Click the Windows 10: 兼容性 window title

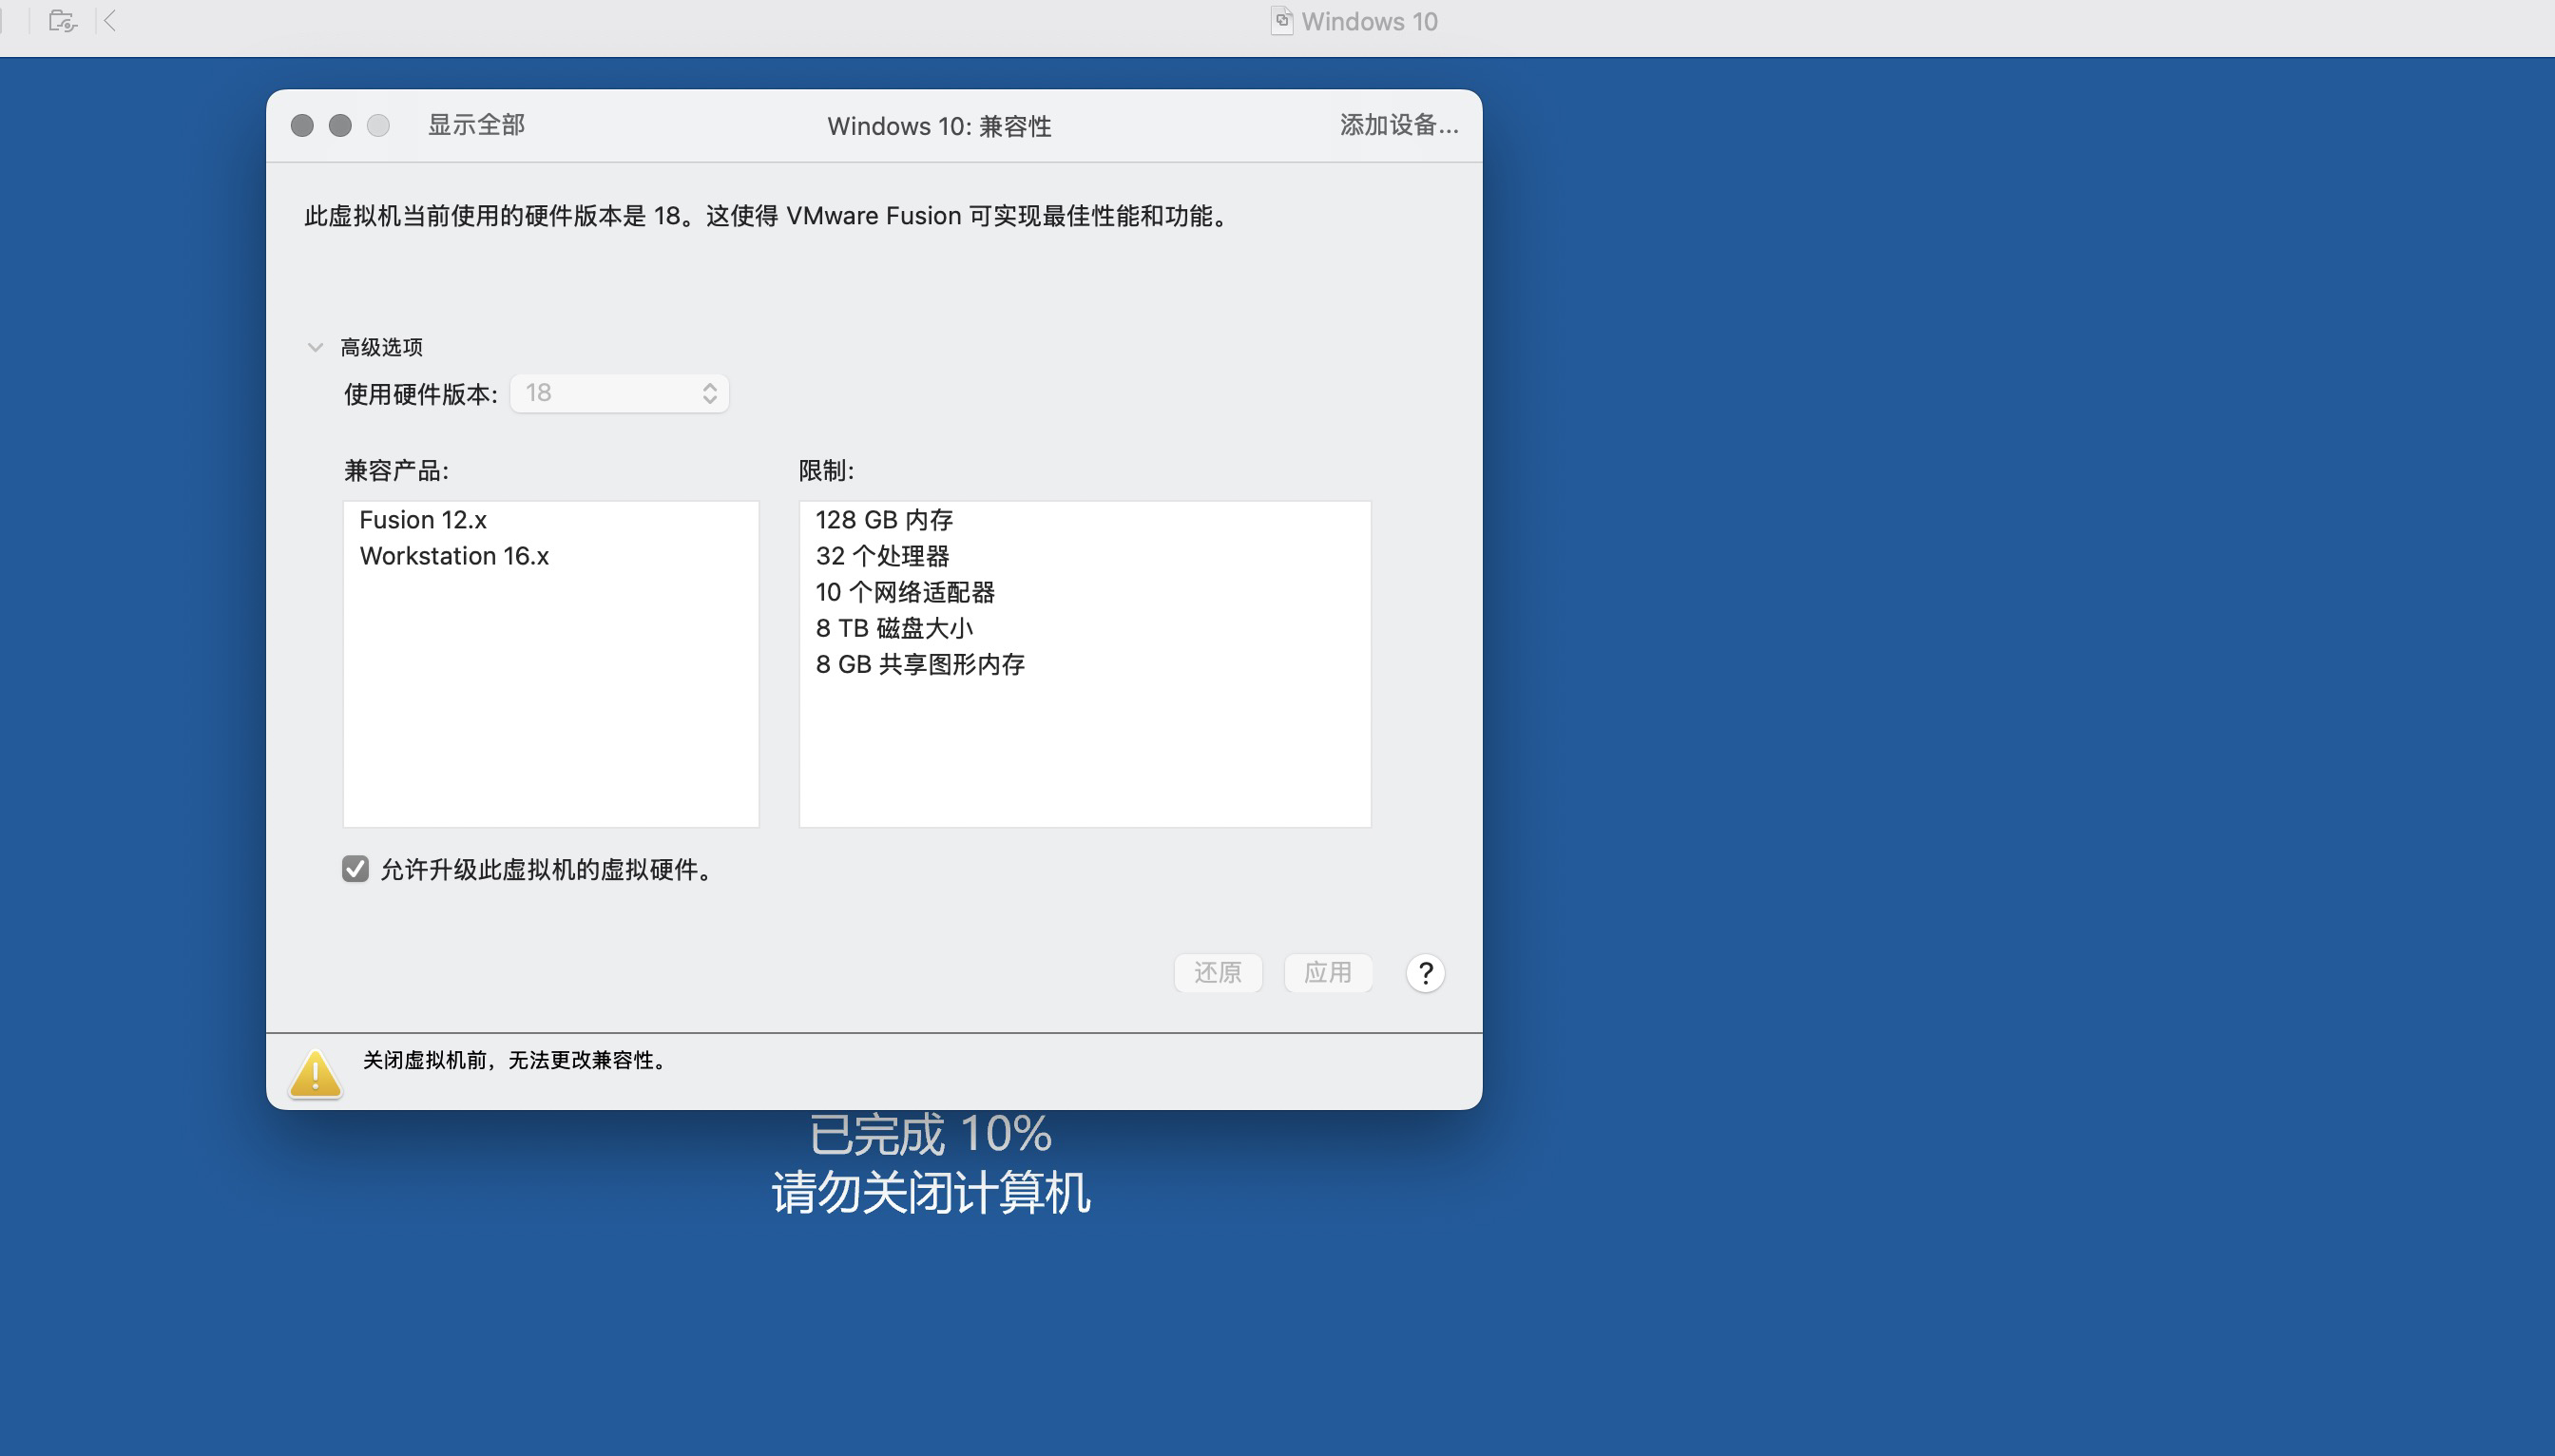point(939,126)
